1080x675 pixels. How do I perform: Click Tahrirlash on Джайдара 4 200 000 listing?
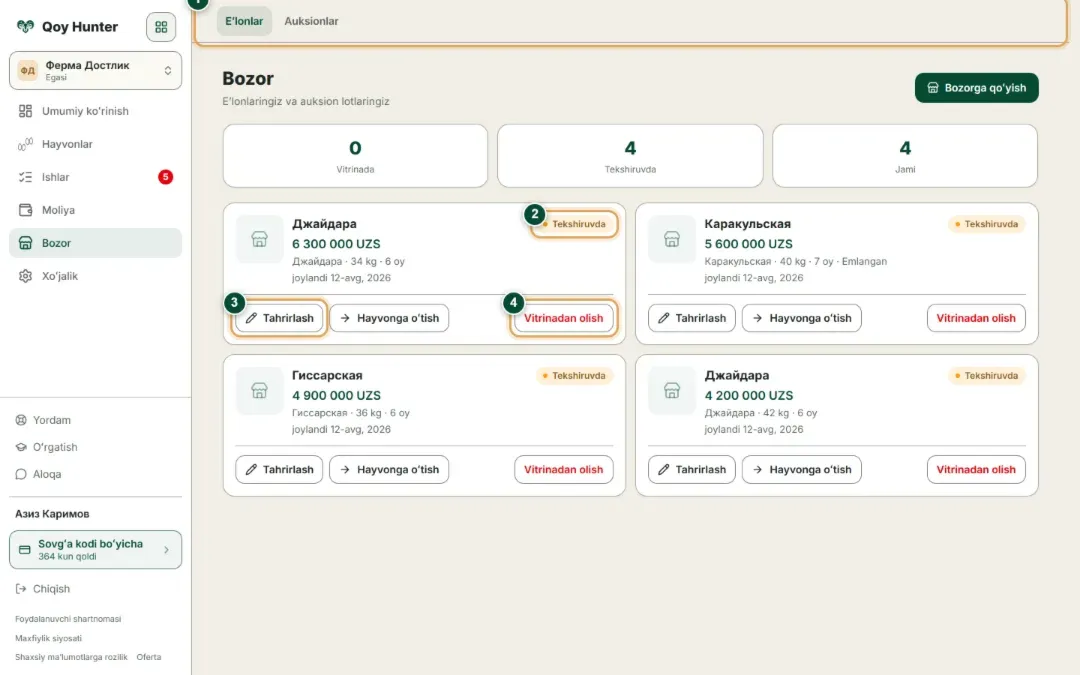692,470
